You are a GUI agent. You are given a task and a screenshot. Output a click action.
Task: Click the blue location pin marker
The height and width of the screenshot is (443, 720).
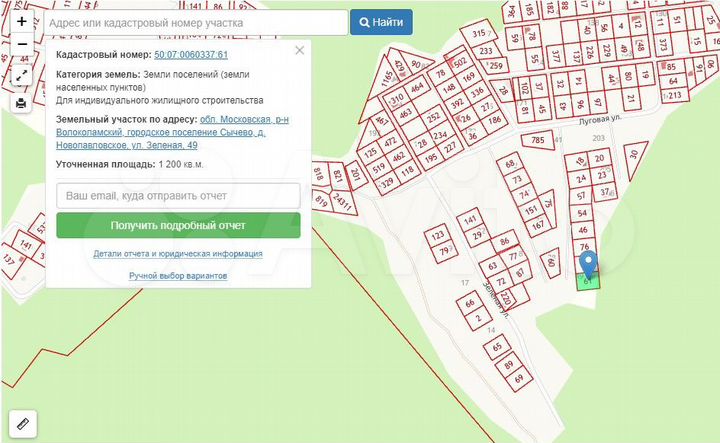click(x=588, y=264)
